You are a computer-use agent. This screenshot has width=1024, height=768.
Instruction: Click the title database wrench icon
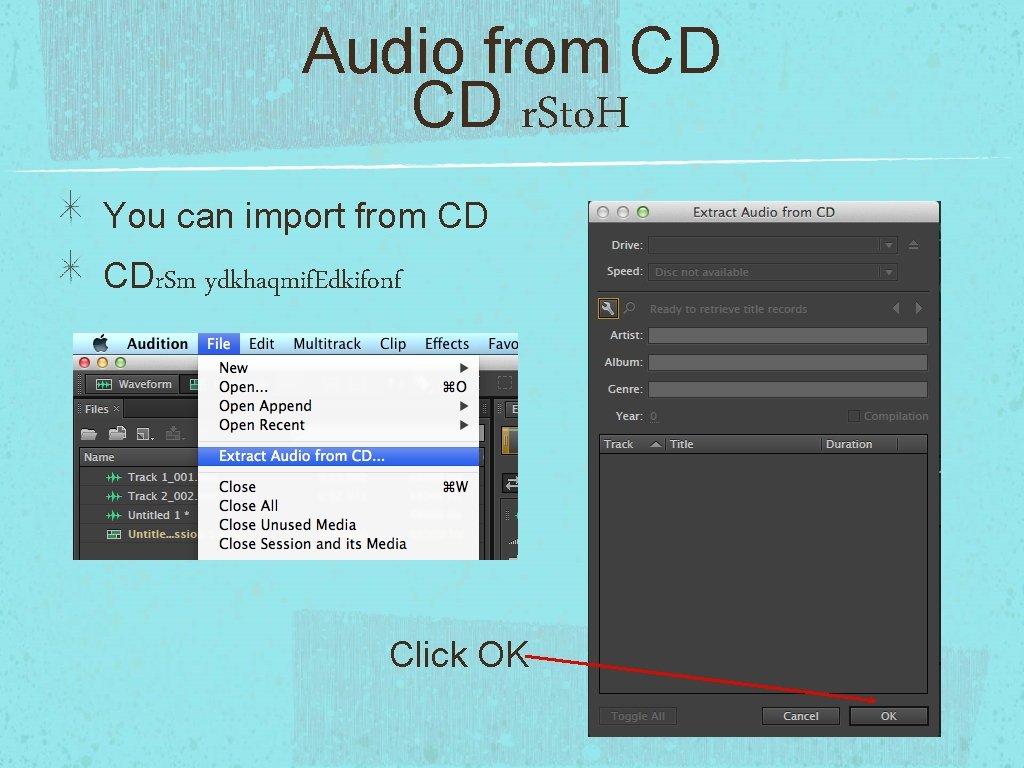click(x=608, y=308)
